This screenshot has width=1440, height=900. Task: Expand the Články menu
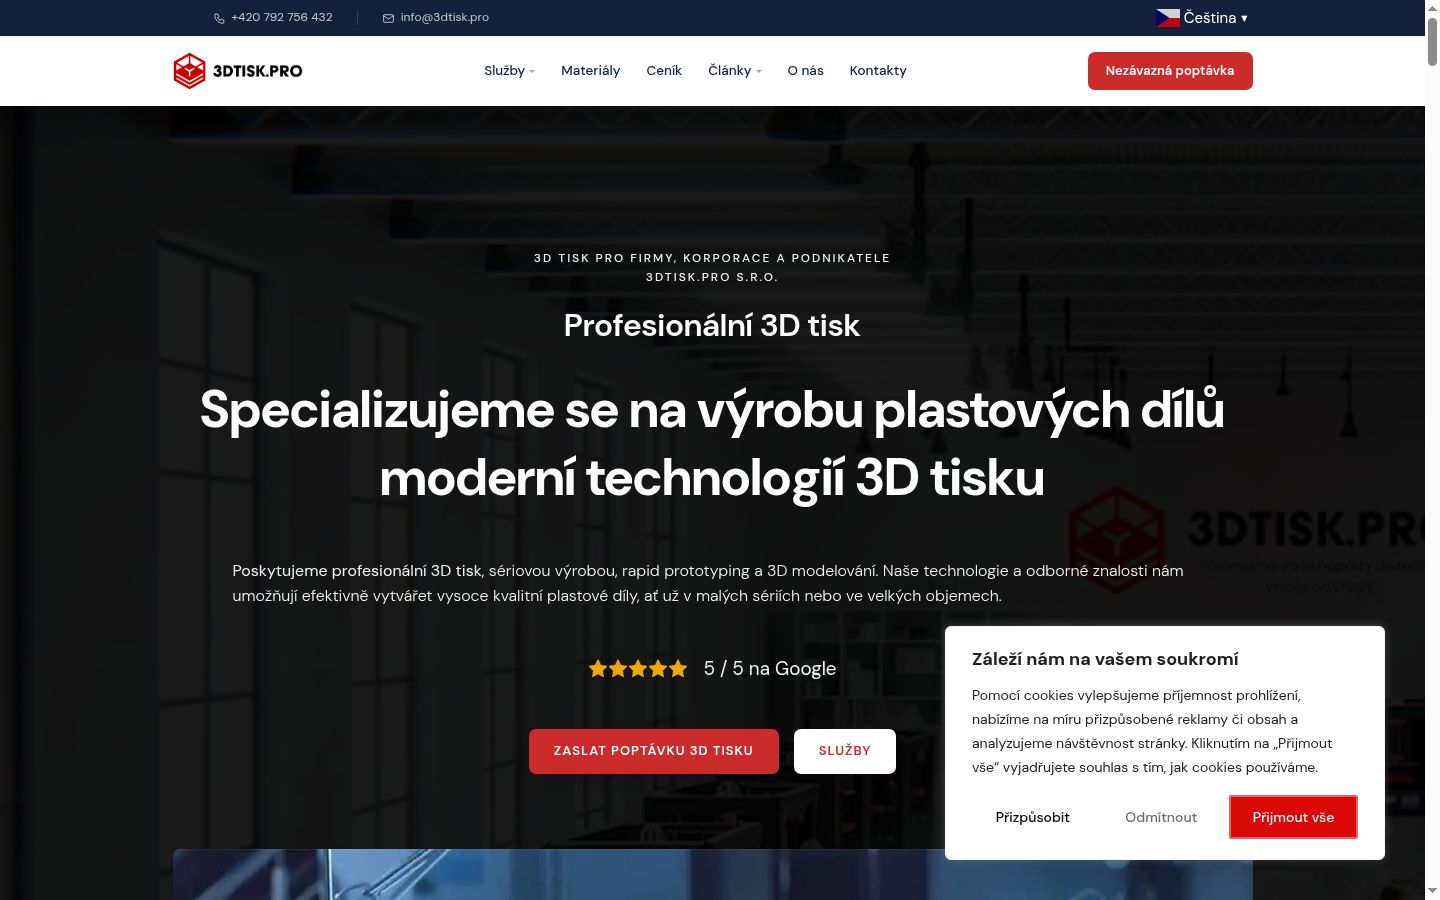point(735,71)
